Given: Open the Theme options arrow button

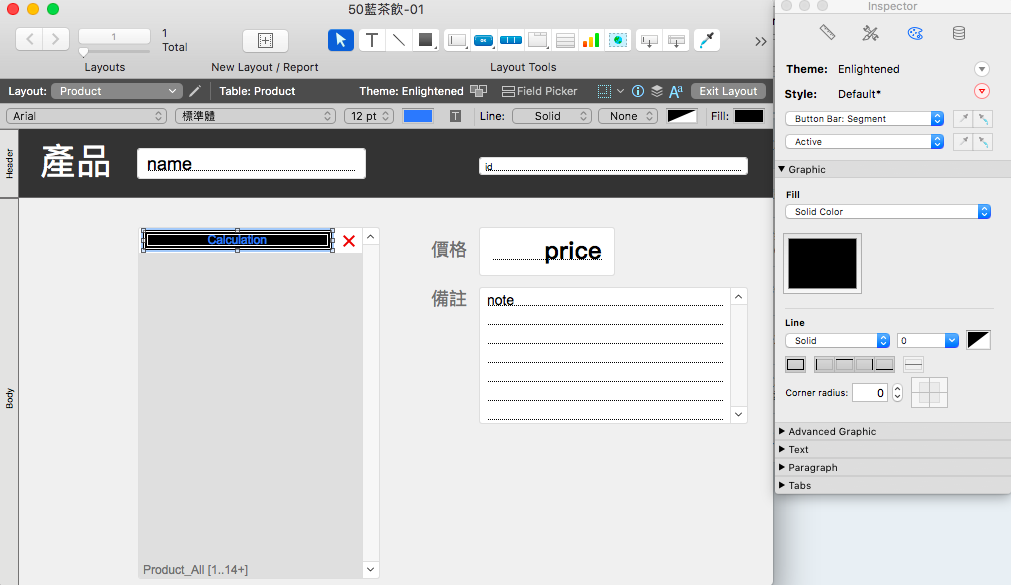Looking at the screenshot, I should pyautogui.click(x=981, y=69).
